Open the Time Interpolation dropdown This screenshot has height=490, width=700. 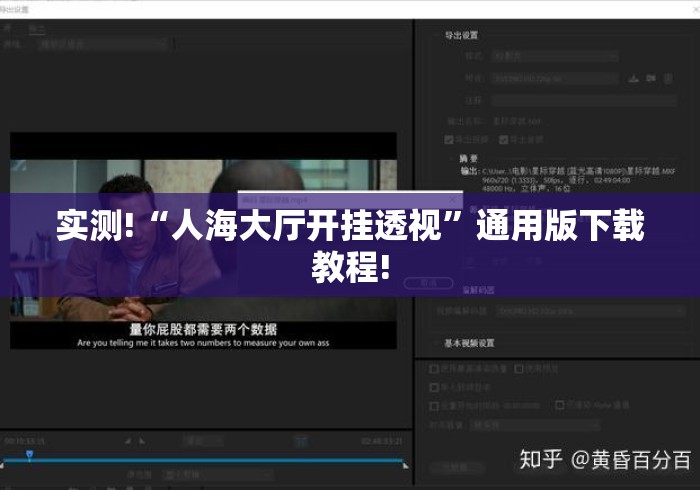[x=535, y=425]
